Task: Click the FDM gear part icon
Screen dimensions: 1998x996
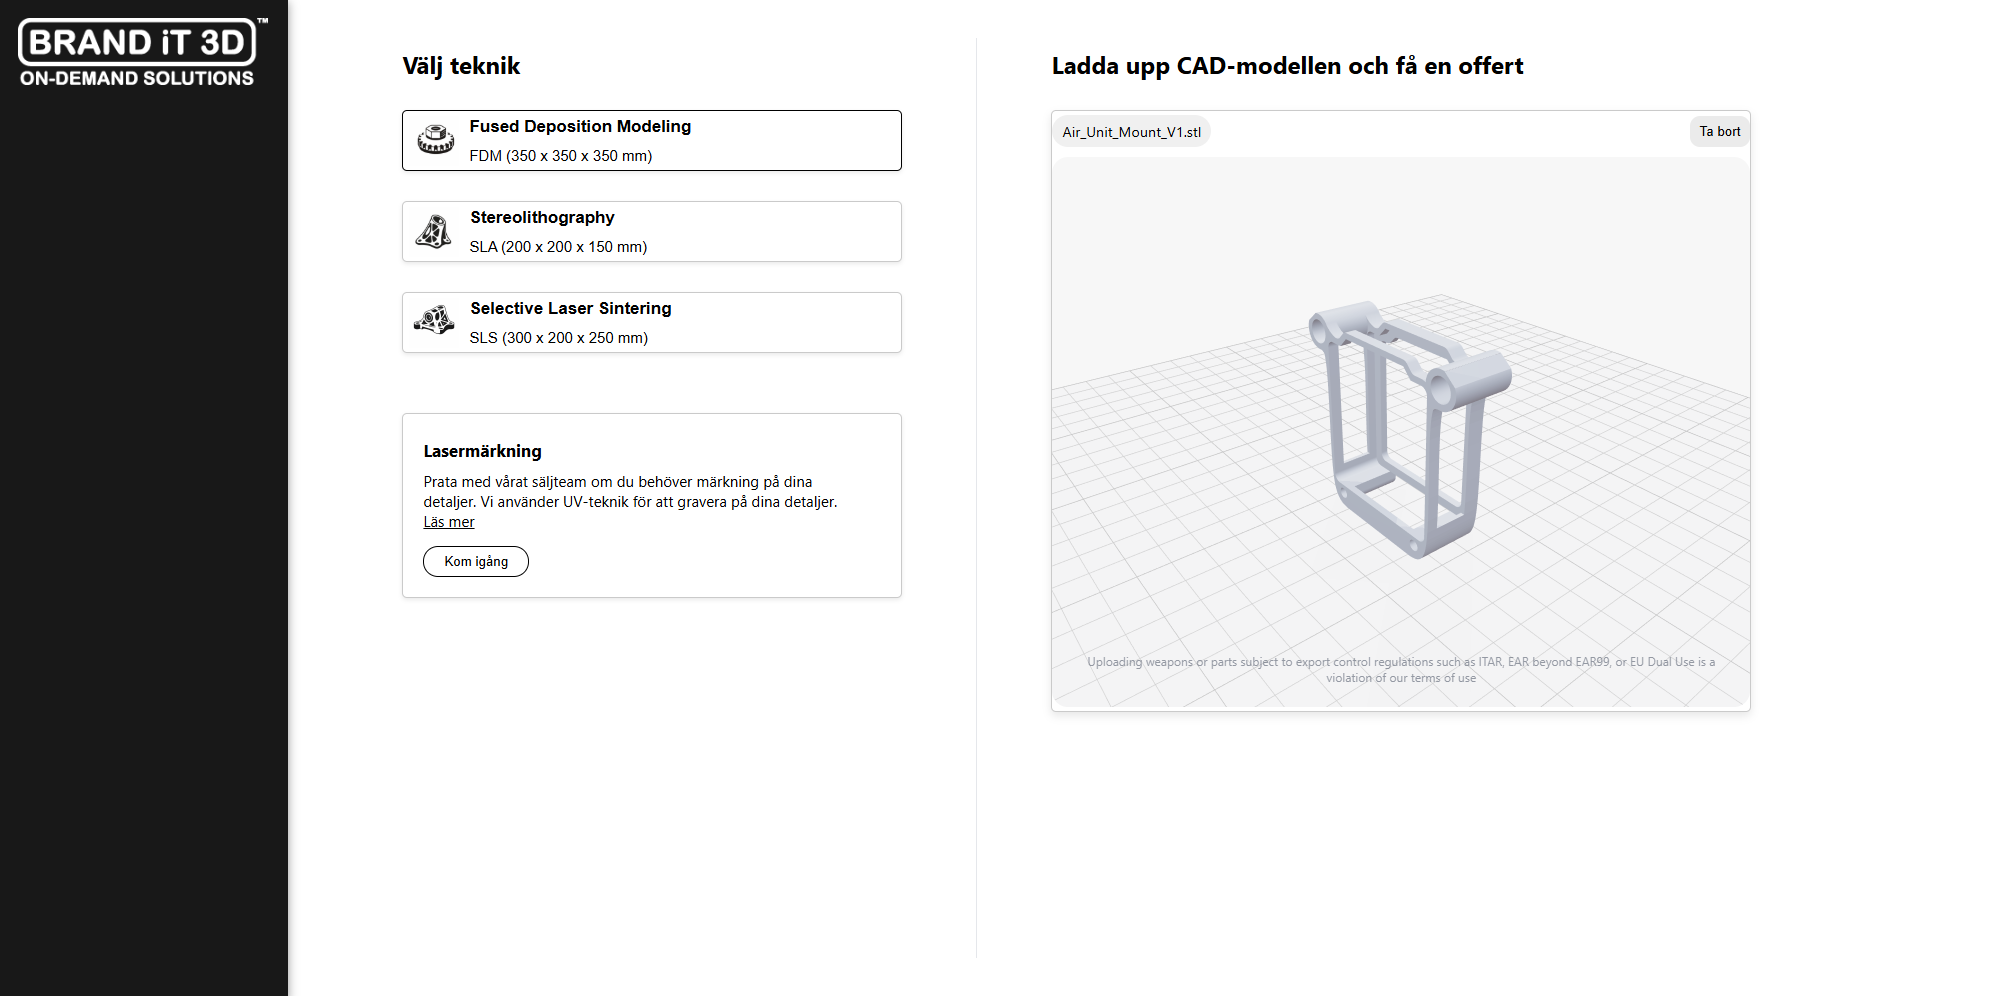Action: click(435, 140)
